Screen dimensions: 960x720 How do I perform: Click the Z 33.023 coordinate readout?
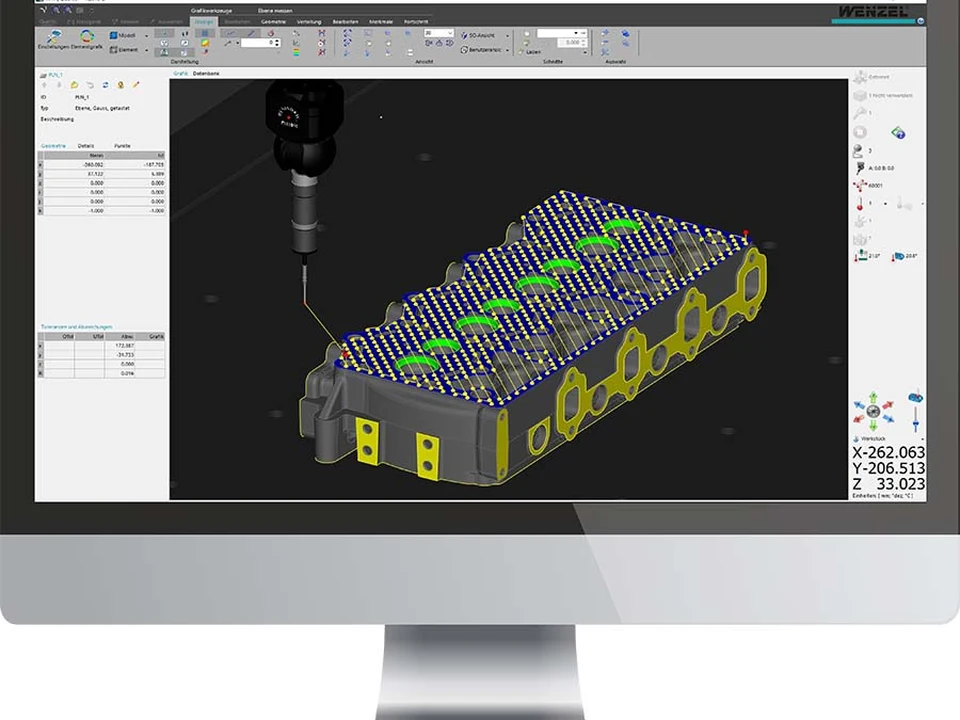(888, 484)
